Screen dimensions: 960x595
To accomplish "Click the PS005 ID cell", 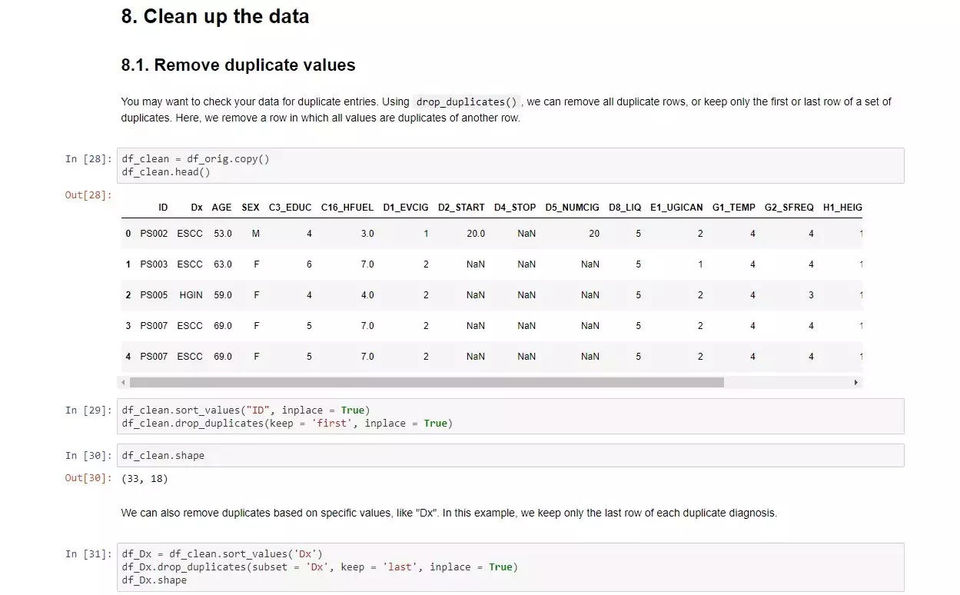I will [154, 295].
